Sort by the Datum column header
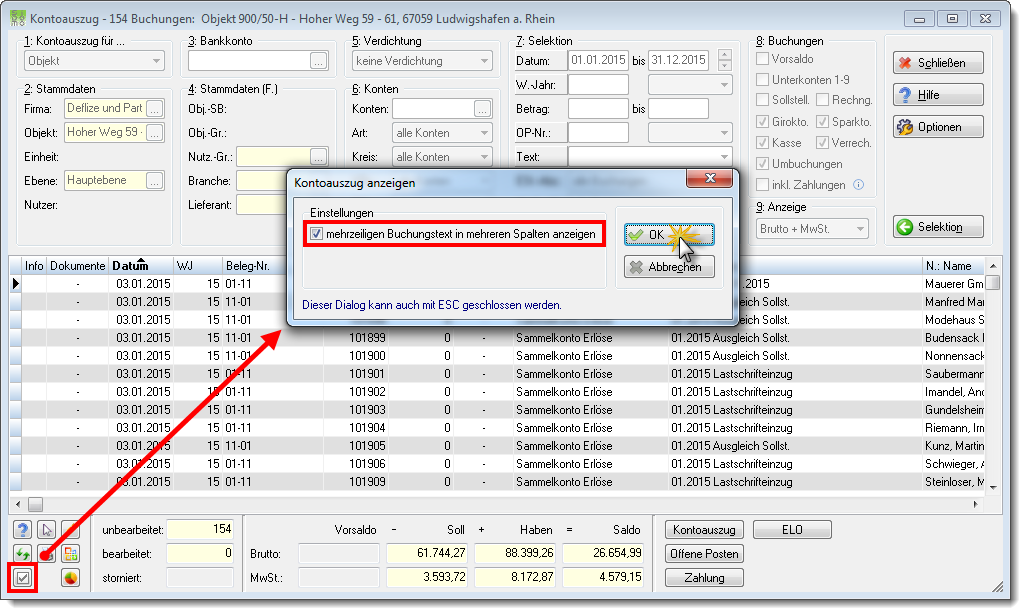 (x=130, y=266)
